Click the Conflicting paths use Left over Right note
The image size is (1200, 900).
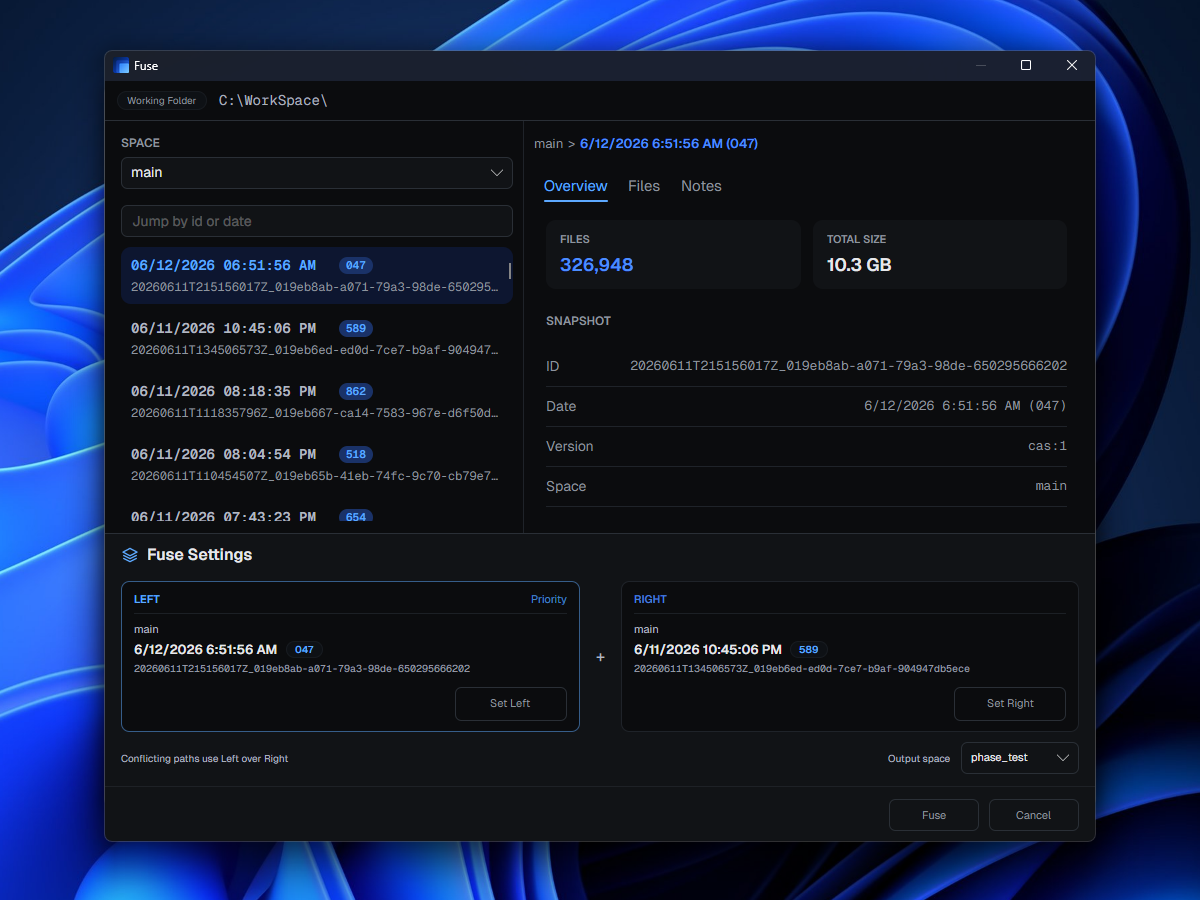pos(205,759)
